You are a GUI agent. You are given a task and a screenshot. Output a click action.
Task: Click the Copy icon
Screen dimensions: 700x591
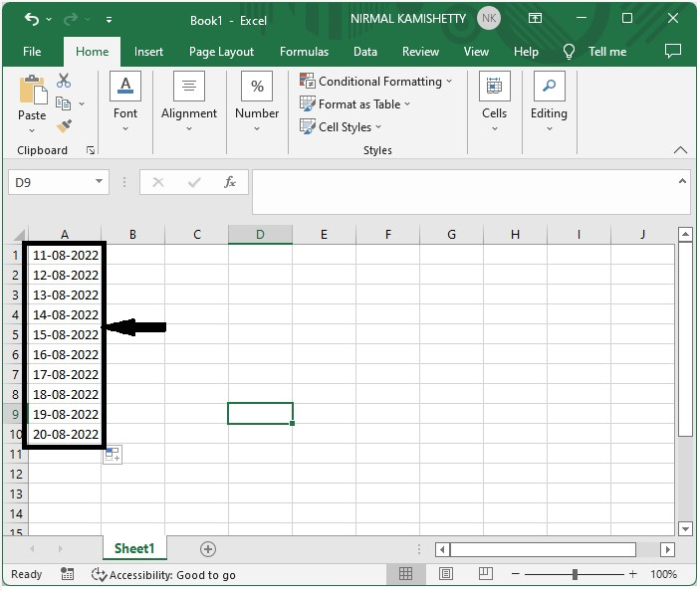[x=63, y=104]
